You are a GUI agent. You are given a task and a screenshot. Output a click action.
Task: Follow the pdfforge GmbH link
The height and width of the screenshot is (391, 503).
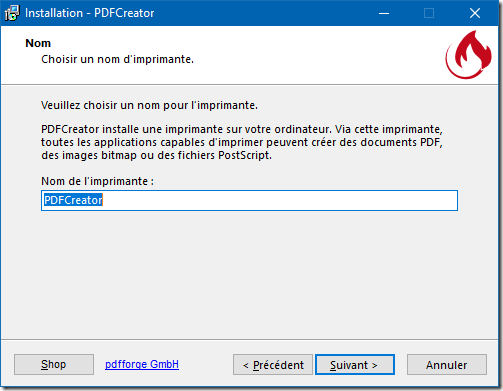[x=142, y=364]
